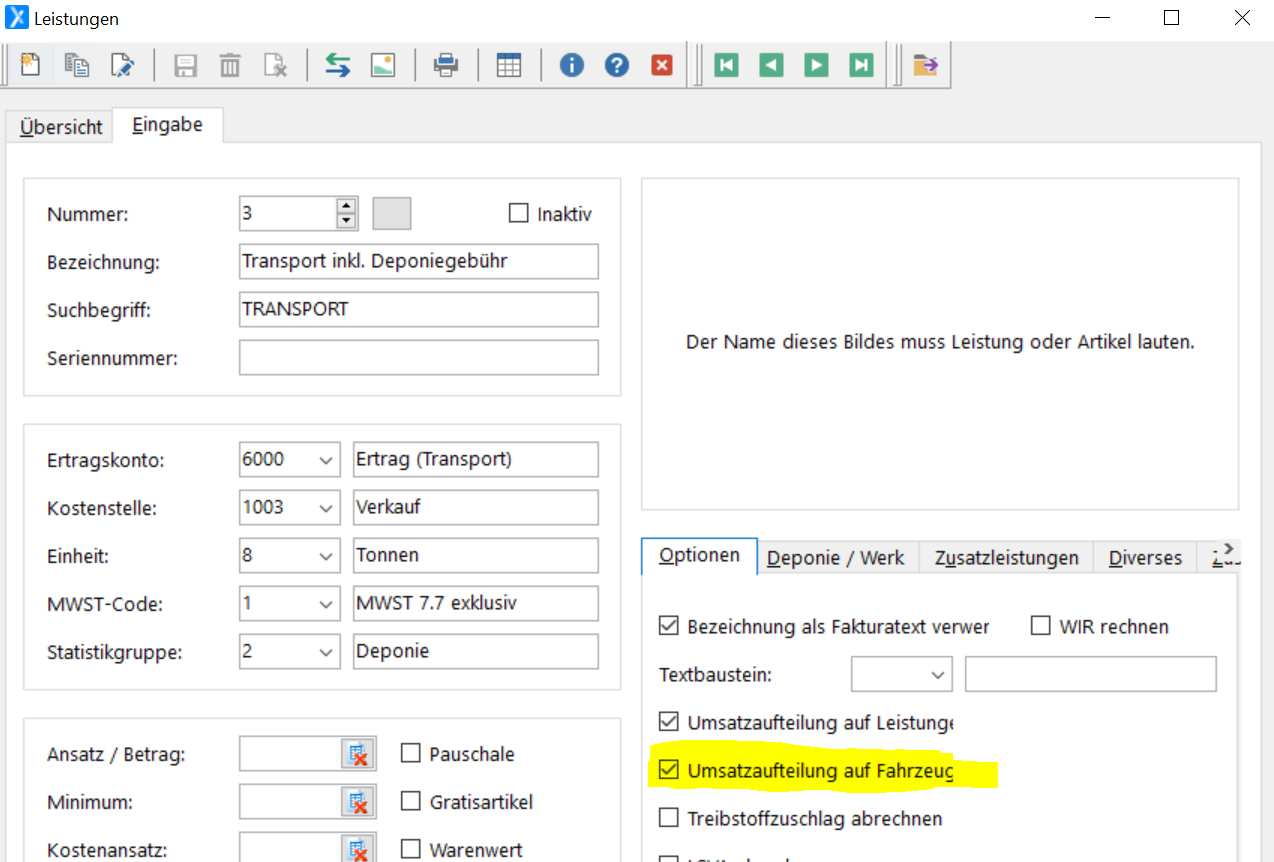Open help with question mark icon
The image size is (1274, 862).
pyautogui.click(x=617, y=66)
